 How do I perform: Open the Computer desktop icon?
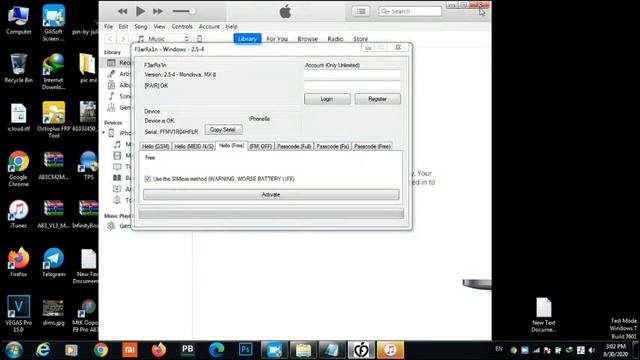coord(18,19)
